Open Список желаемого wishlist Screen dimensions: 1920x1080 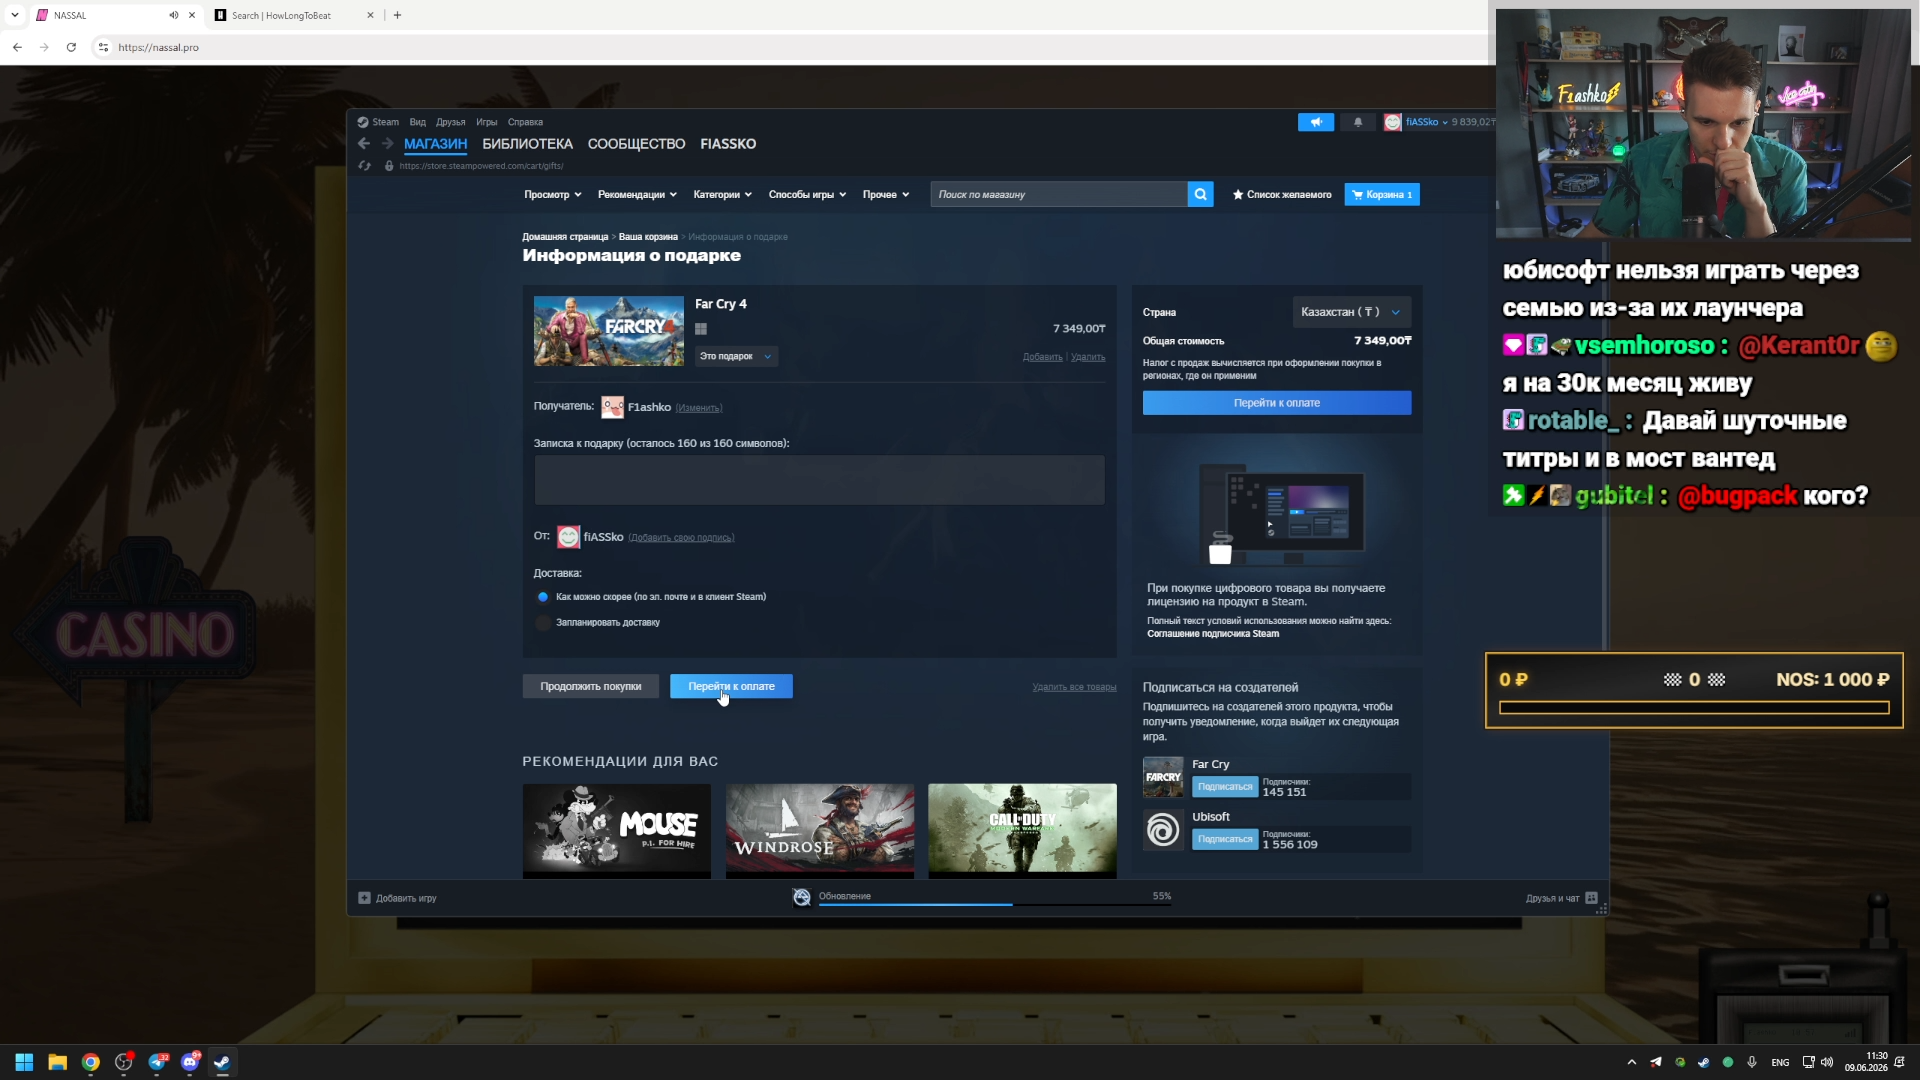click(x=1282, y=195)
